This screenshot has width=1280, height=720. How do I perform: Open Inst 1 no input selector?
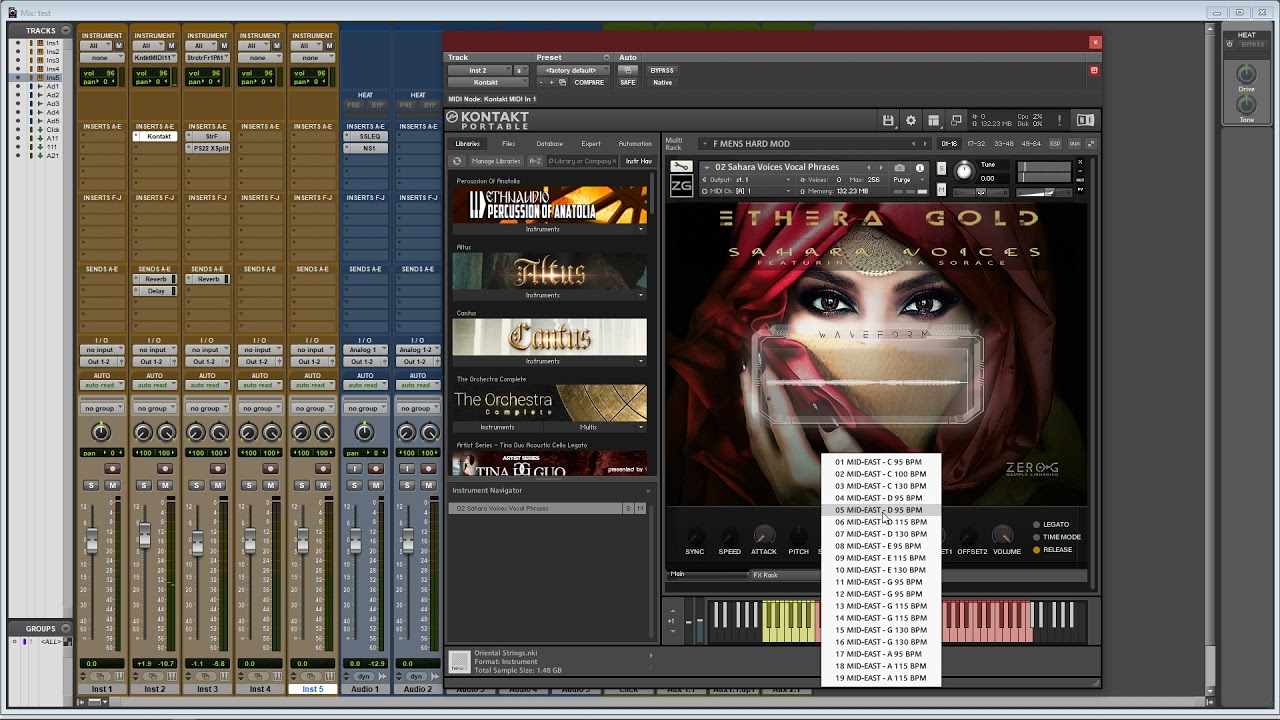(102, 350)
